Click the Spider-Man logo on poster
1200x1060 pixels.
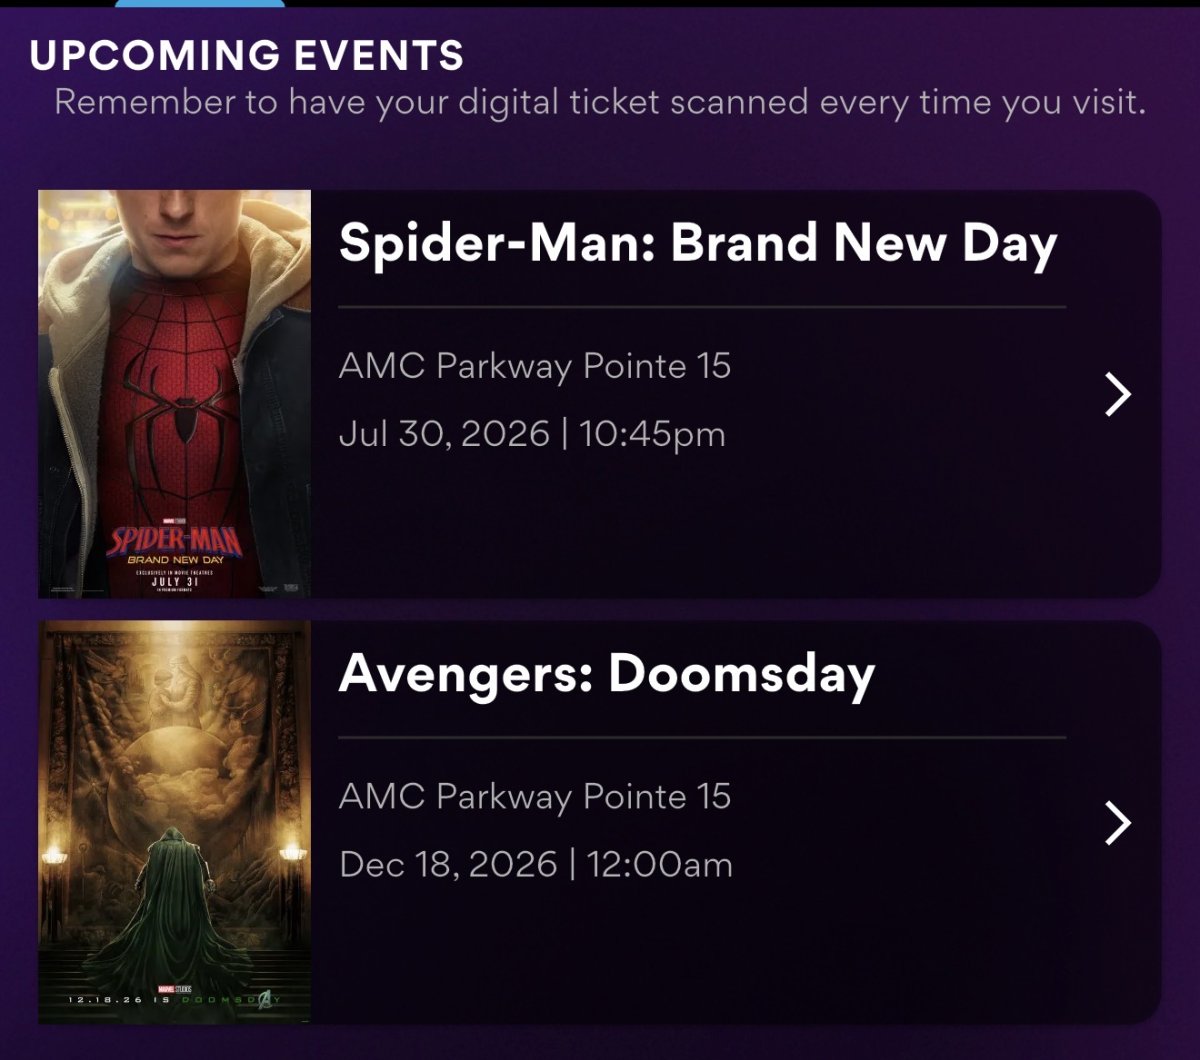pos(175,540)
